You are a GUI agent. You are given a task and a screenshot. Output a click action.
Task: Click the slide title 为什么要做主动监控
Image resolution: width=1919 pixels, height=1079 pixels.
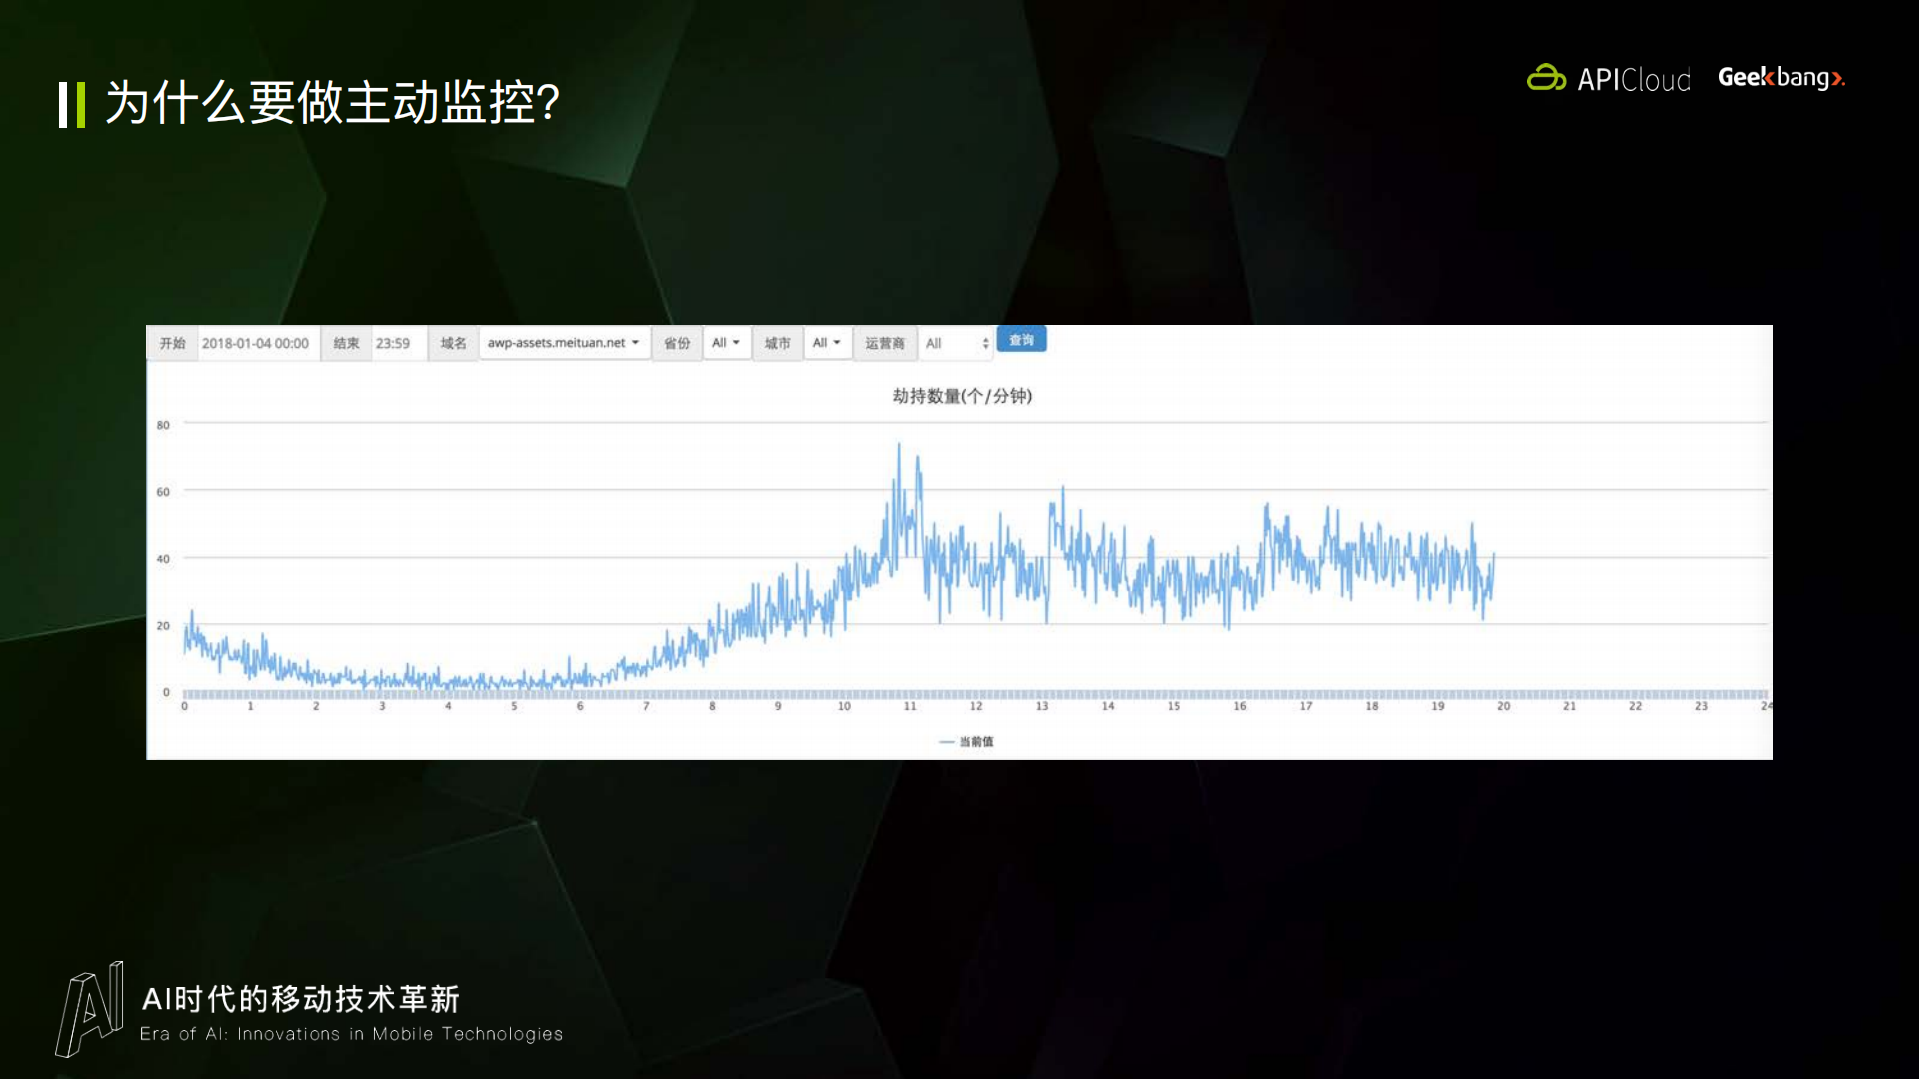tap(330, 103)
